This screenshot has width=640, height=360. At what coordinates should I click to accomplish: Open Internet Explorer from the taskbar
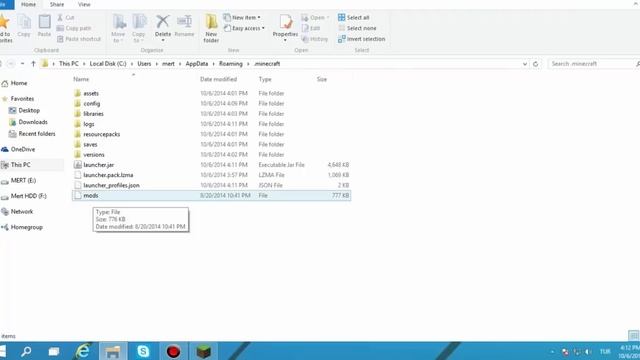83,351
